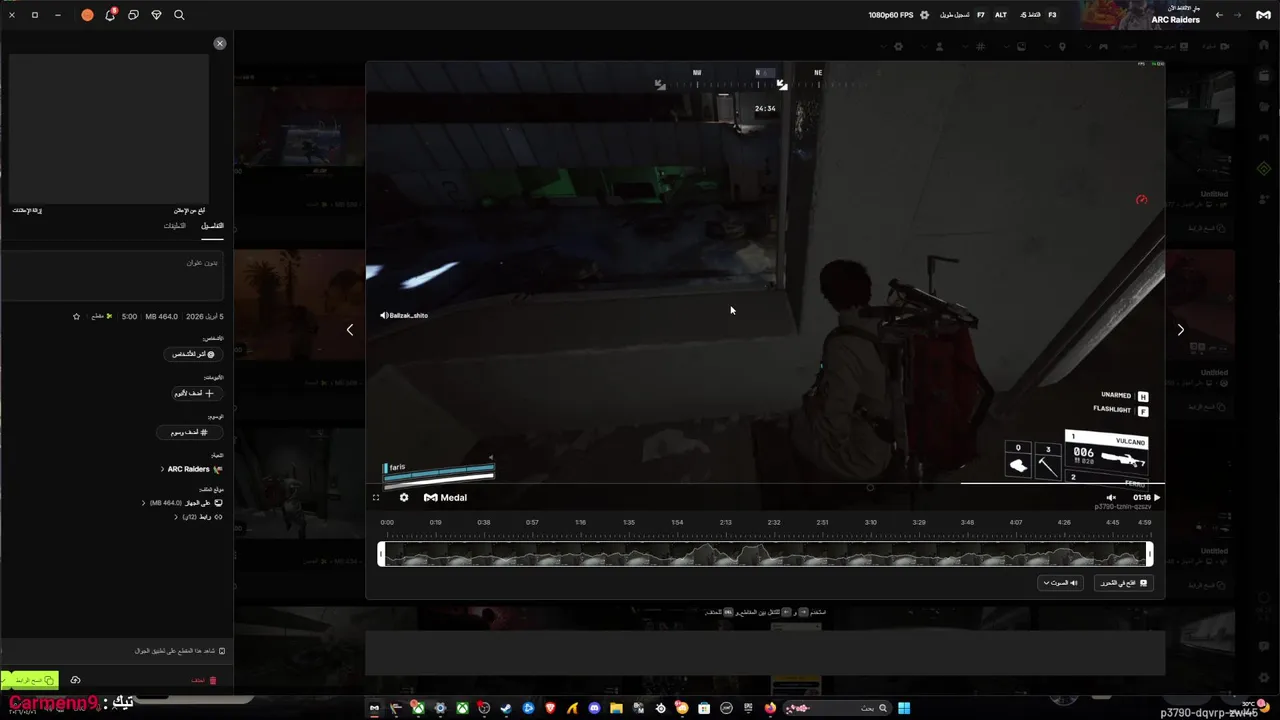The height and width of the screenshot is (720, 1280).
Task: Seek to 2:32 on the timeline ruler
Action: pos(774,522)
